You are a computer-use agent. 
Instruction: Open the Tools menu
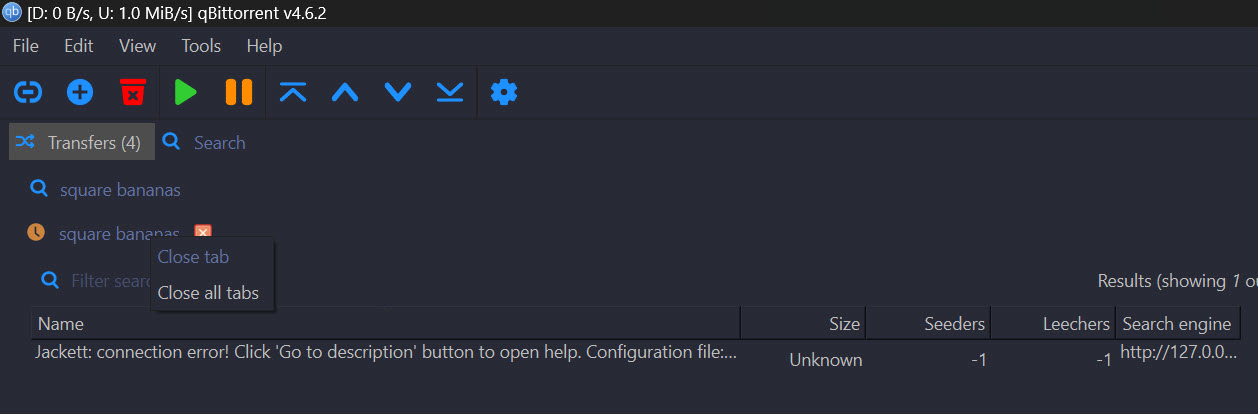pyautogui.click(x=201, y=46)
